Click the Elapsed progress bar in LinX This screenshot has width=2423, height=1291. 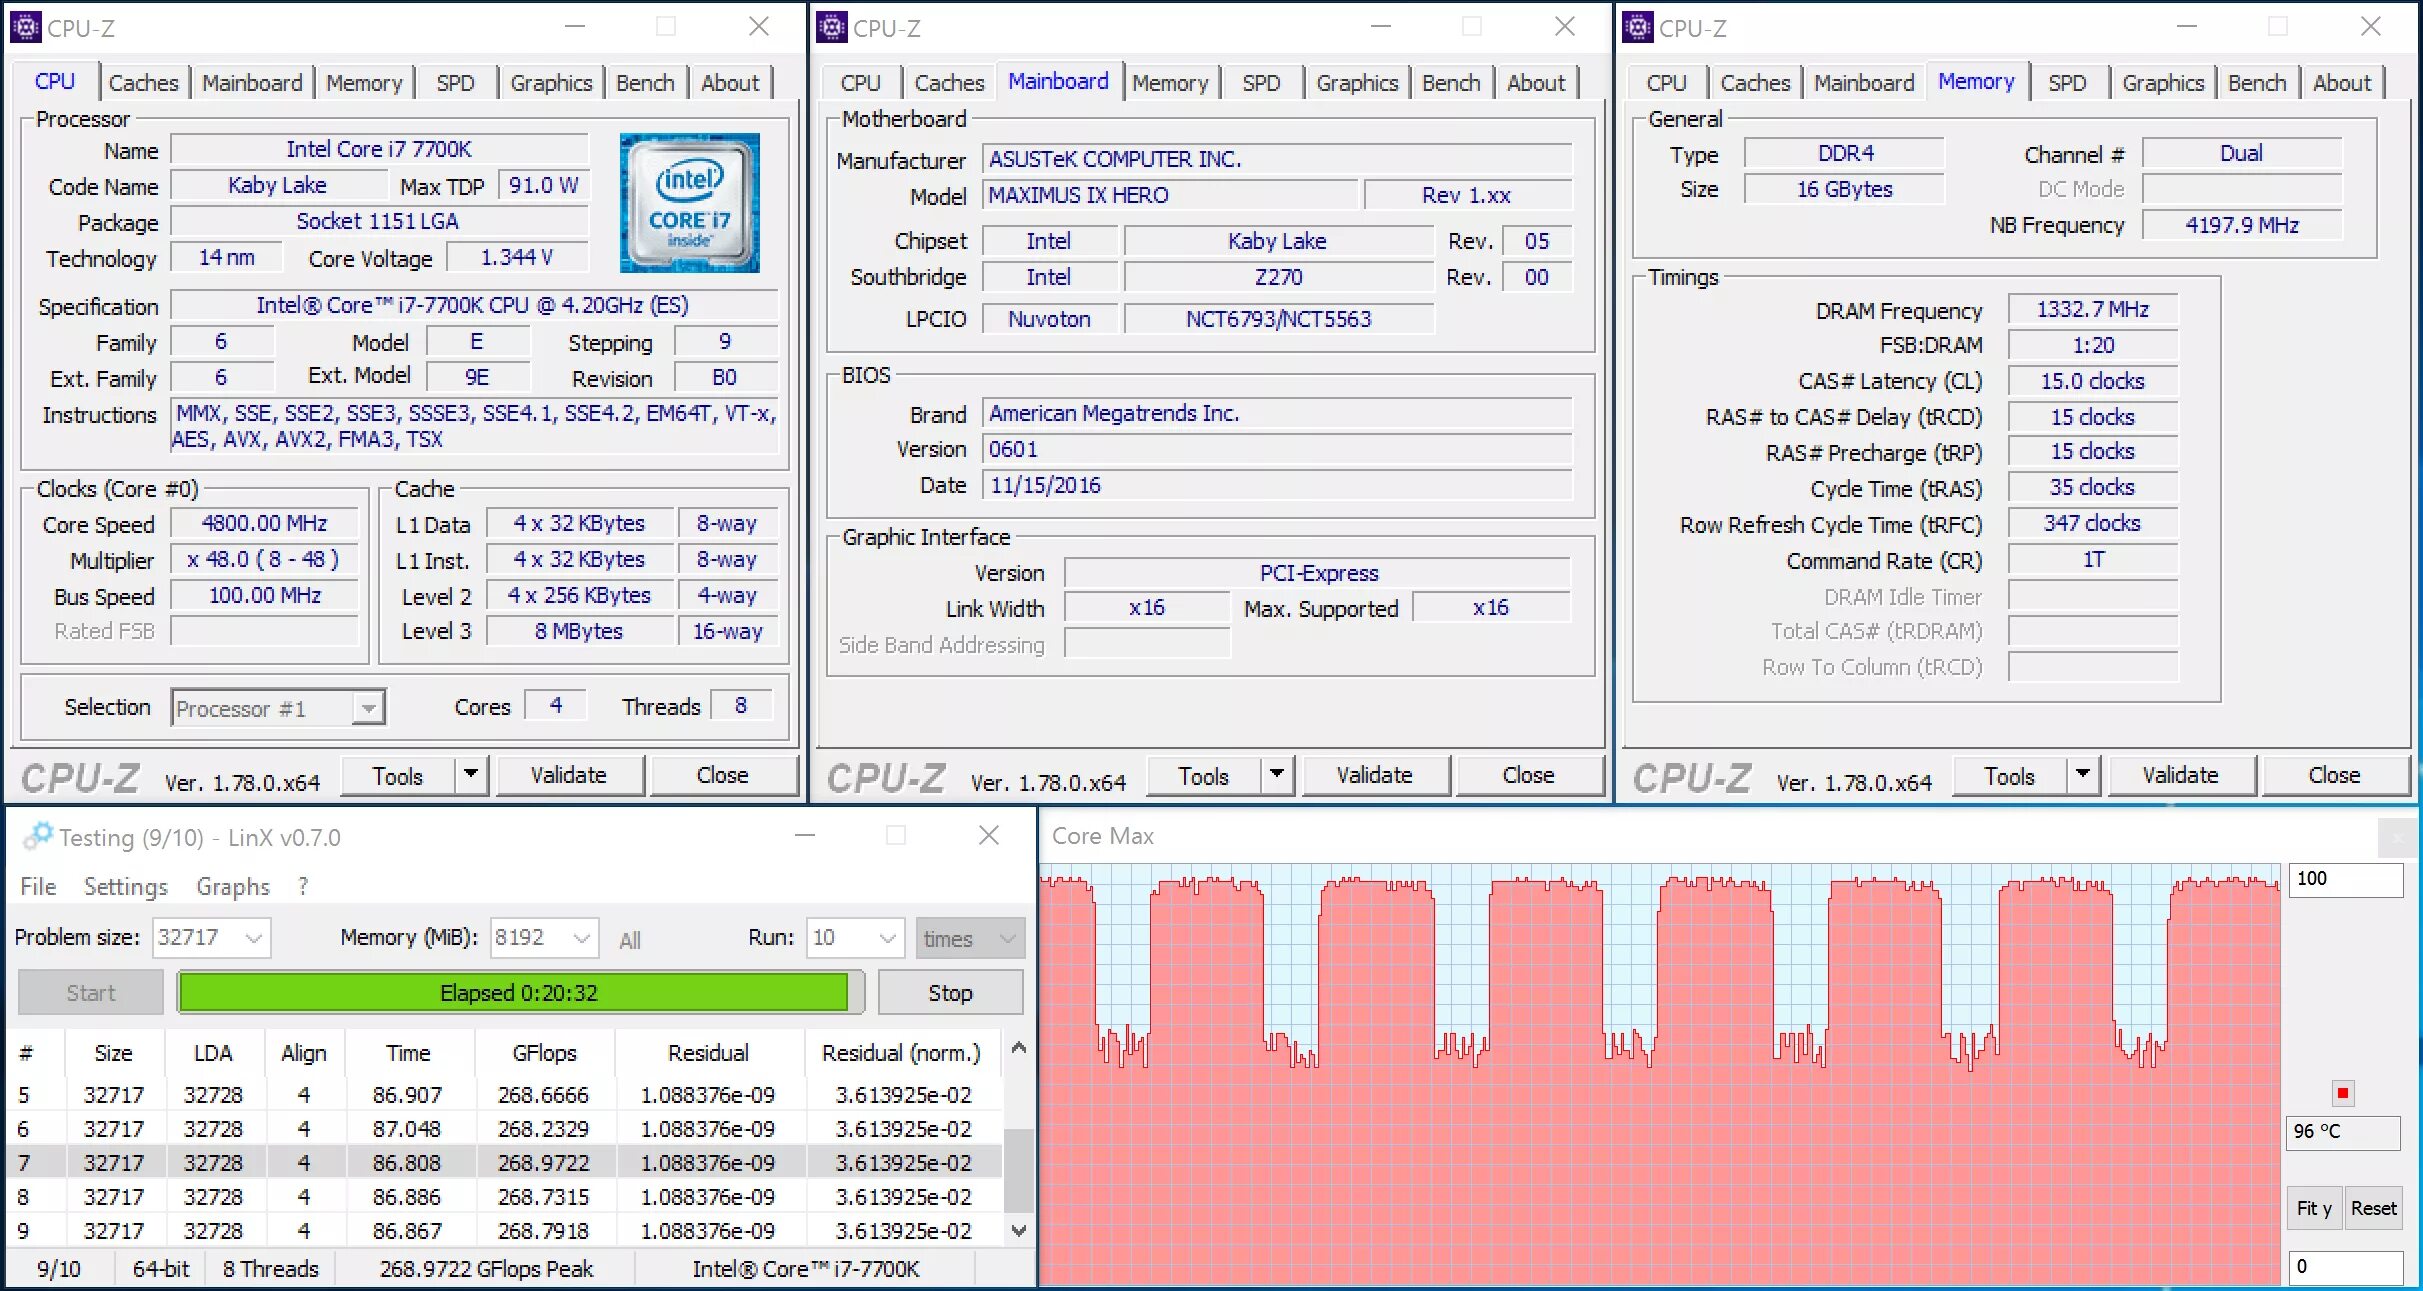pos(519,993)
